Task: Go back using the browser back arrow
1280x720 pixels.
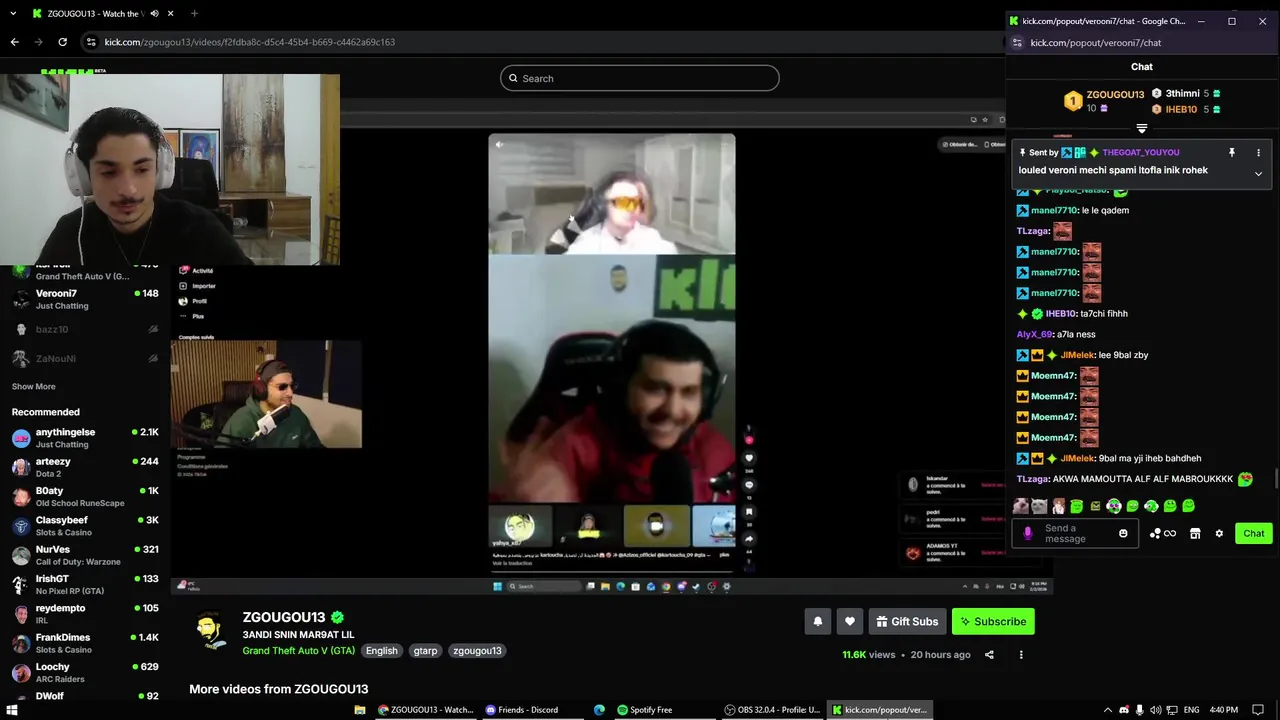Action: (x=14, y=42)
